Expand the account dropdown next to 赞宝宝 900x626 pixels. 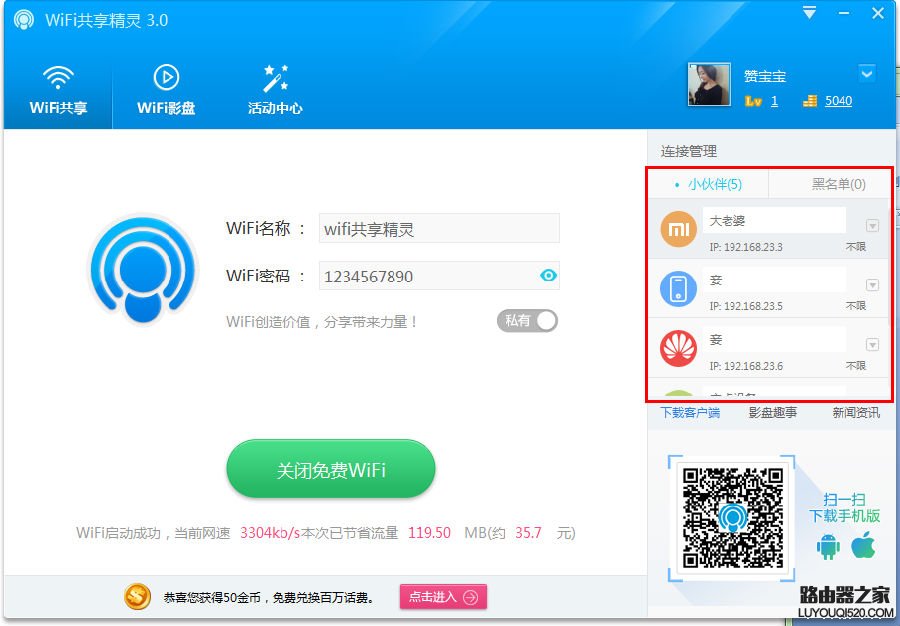coord(867,73)
